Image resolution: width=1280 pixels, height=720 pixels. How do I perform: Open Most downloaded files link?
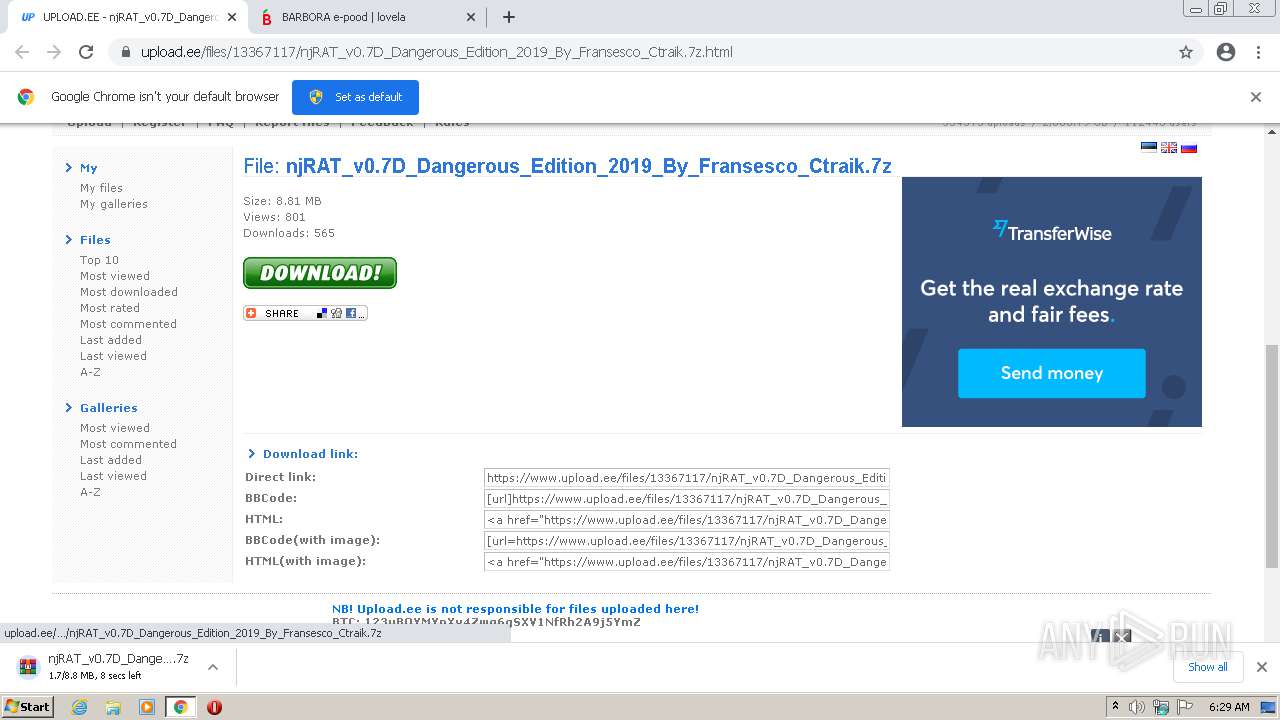[x=129, y=292]
